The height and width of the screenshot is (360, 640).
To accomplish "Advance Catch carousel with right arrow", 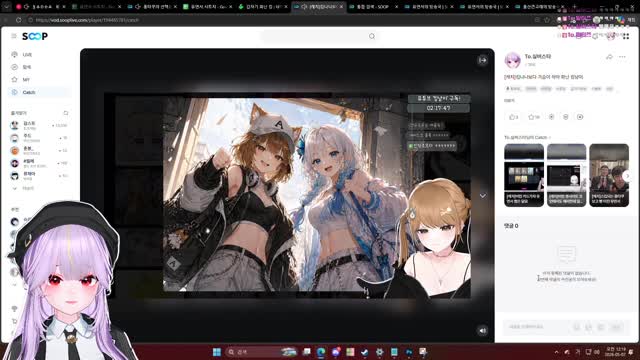I will 627,176.
